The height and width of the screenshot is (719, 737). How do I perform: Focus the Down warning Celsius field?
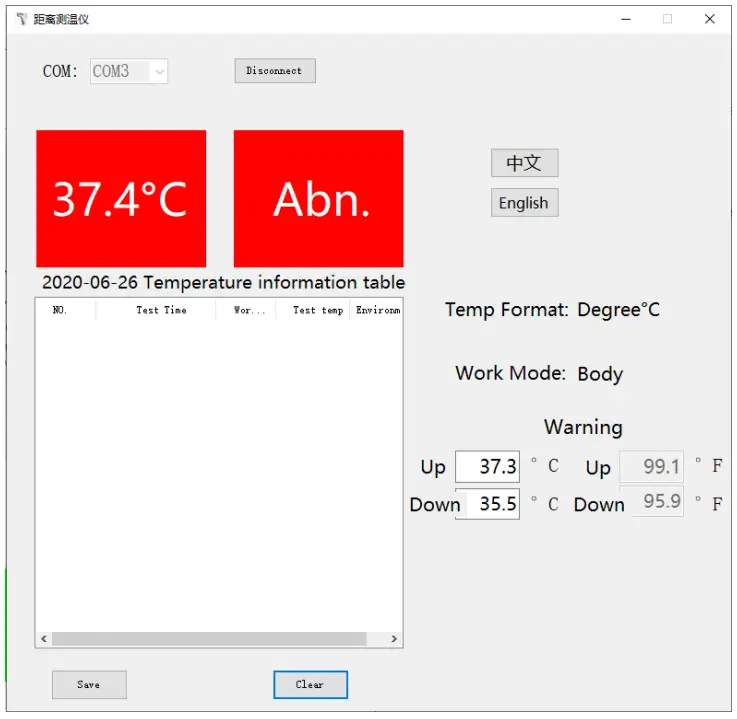pos(487,504)
